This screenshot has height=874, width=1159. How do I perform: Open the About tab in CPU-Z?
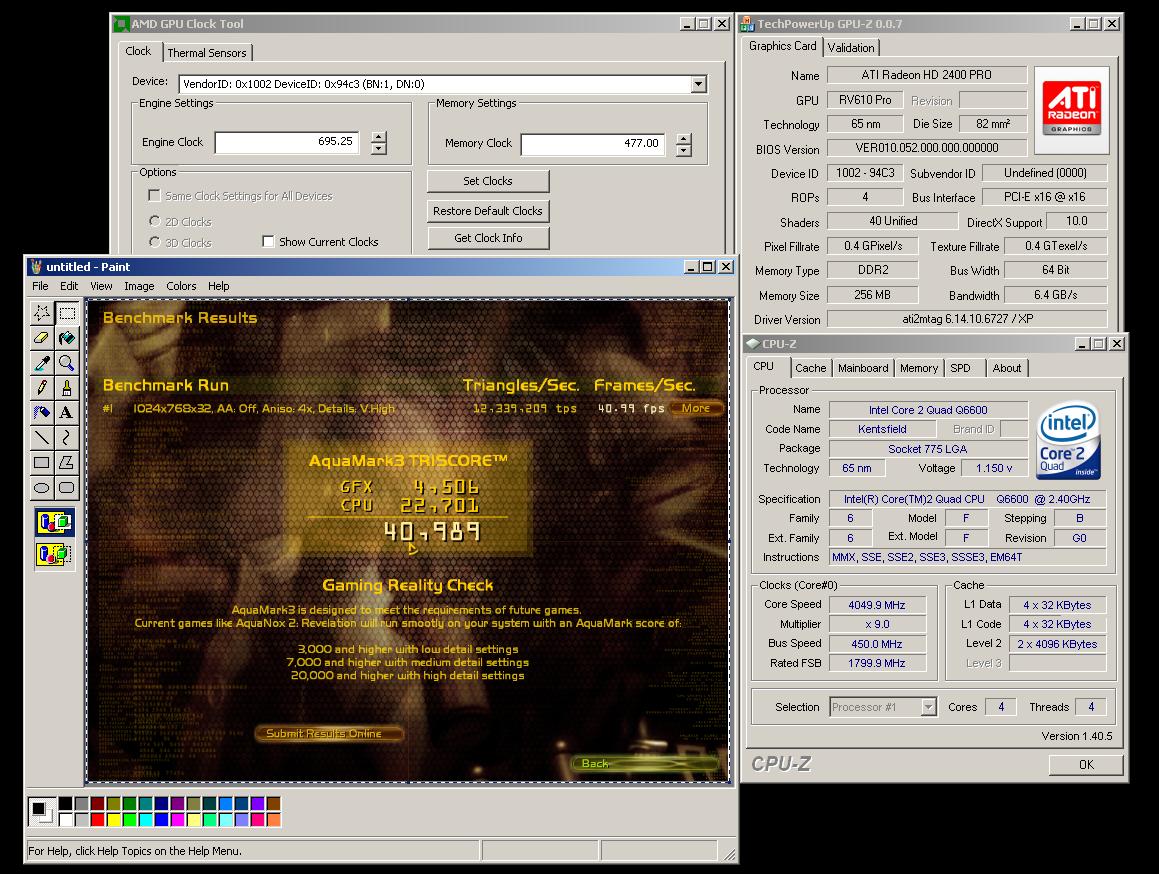1007,368
